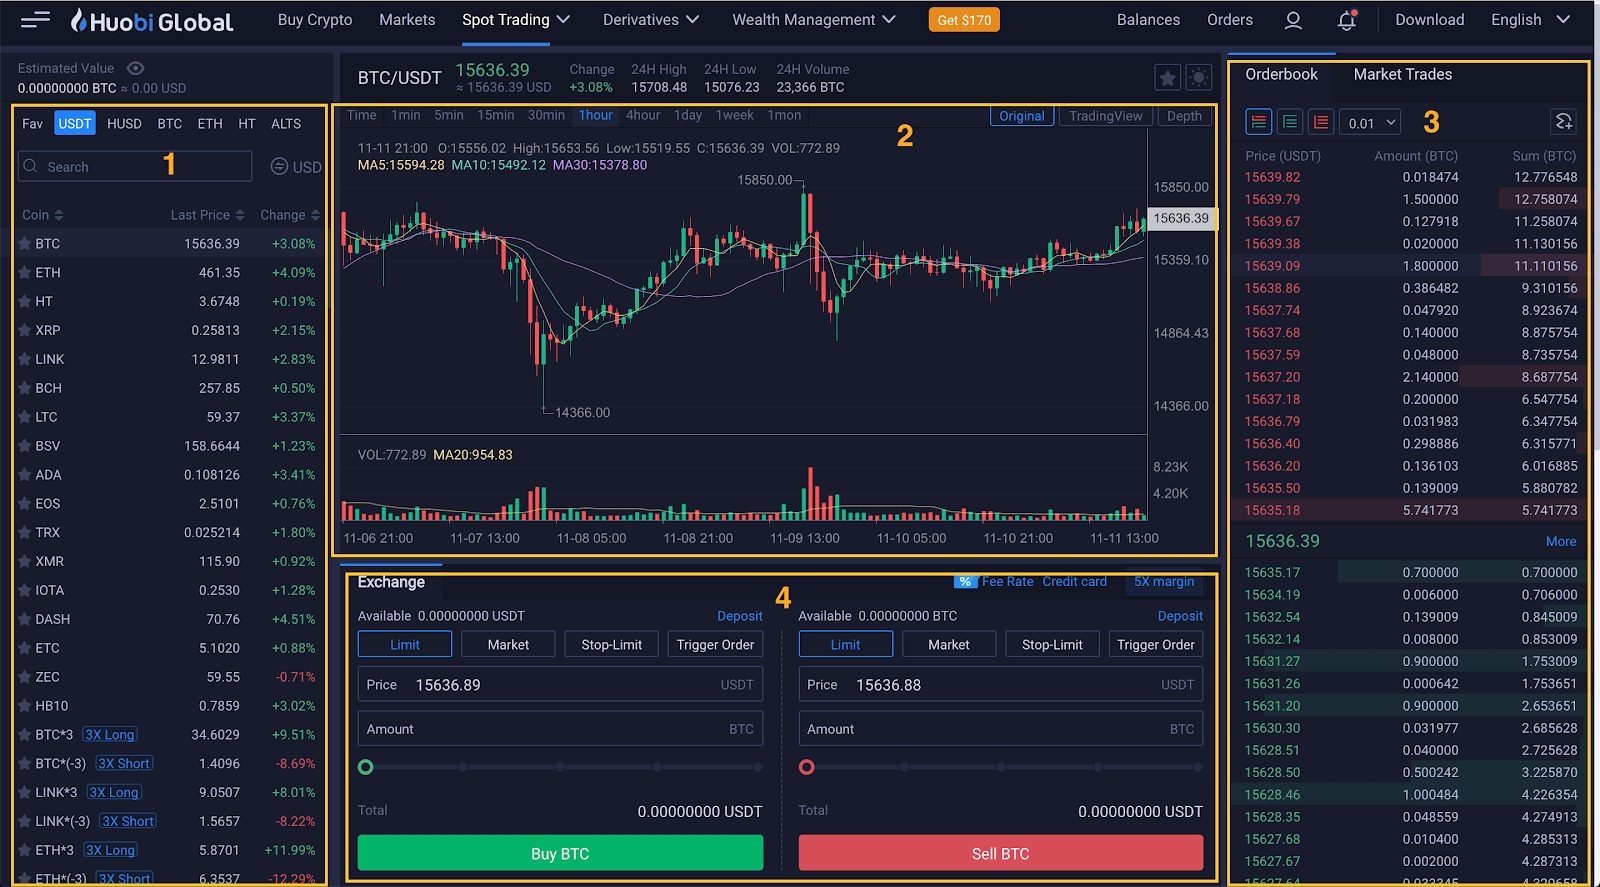Sort coin list by Coin name
Viewport: 1600px width, 887px height.
43,215
